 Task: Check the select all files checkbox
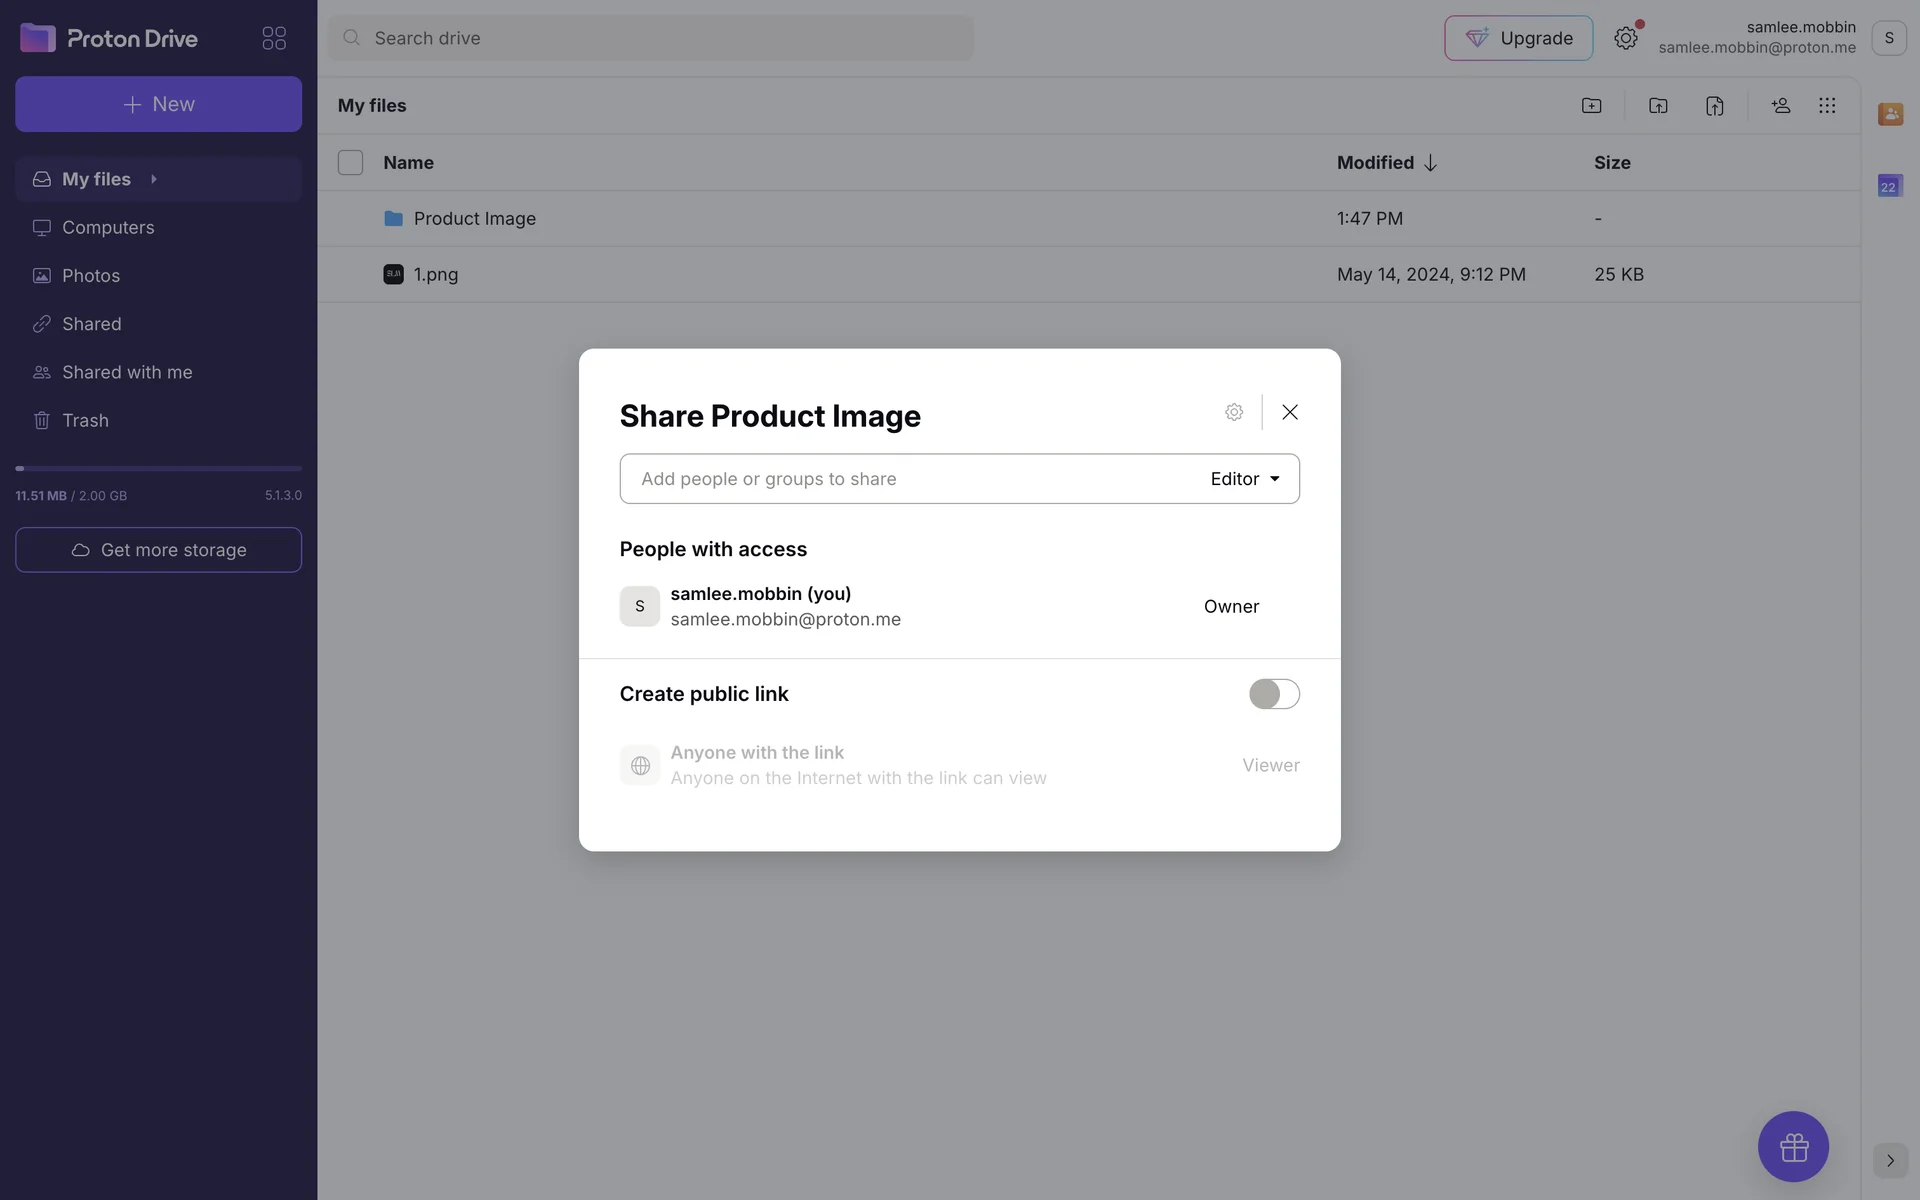click(x=350, y=163)
